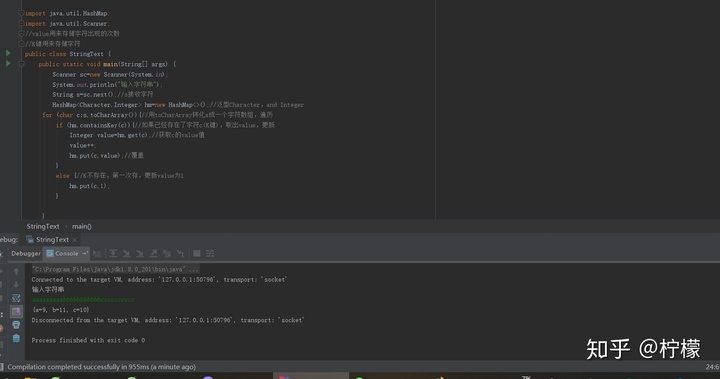Toggle soft-wrap in the console

(16, 298)
